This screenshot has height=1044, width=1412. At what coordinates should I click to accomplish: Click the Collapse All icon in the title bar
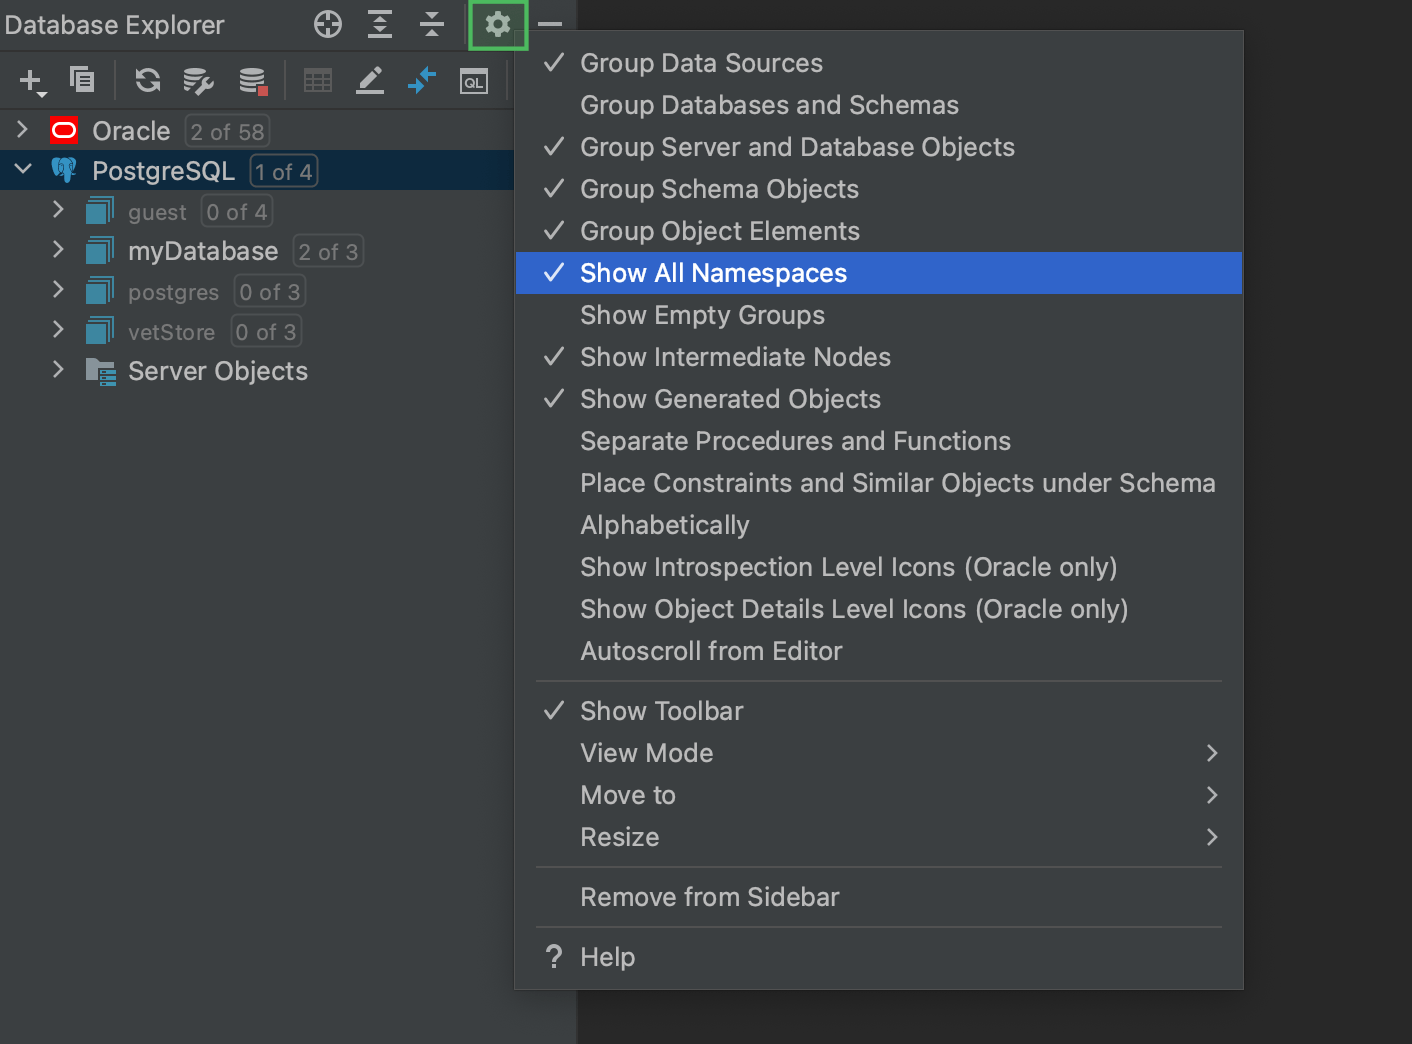(431, 25)
